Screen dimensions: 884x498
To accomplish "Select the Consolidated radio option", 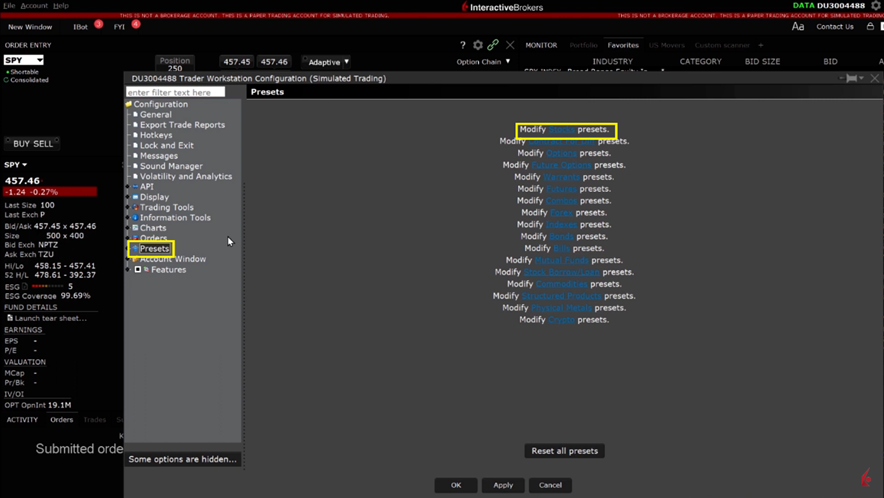I will pyautogui.click(x=7, y=80).
